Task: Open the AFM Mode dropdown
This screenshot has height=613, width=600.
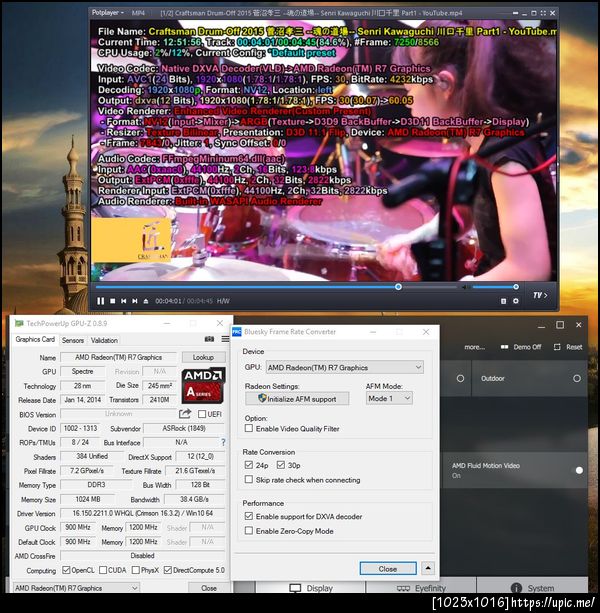Action: pos(389,398)
